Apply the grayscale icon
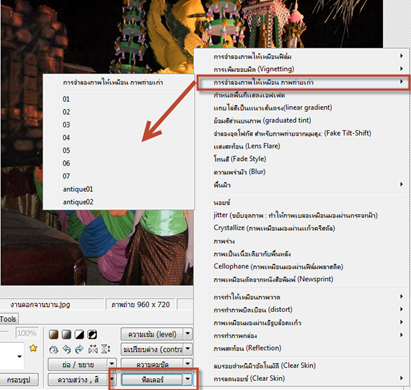411x390 pixels. [x=67, y=334]
